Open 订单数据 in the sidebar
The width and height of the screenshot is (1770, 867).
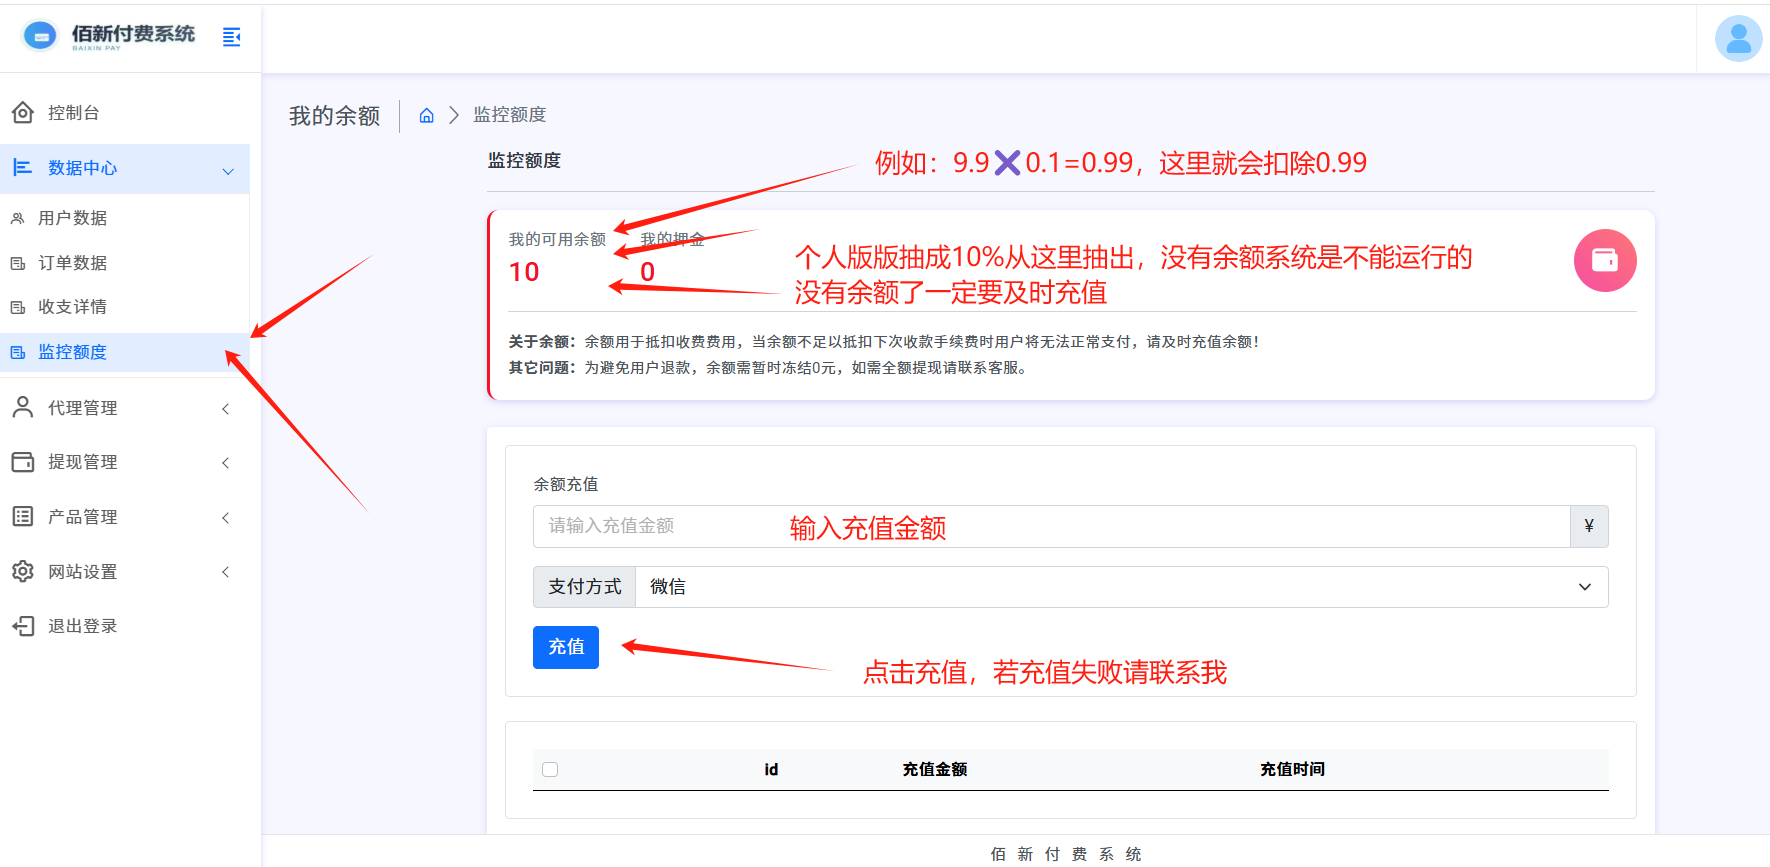coord(72,263)
